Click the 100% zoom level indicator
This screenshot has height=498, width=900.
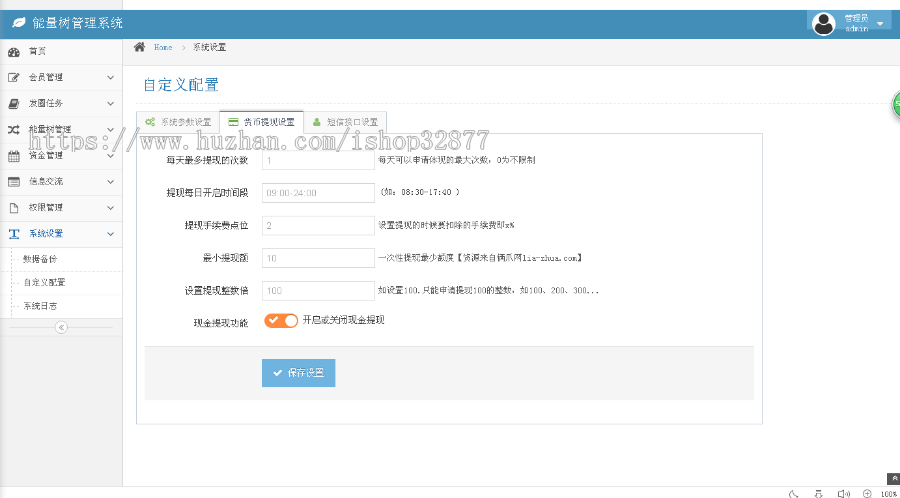click(x=890, y=493)
